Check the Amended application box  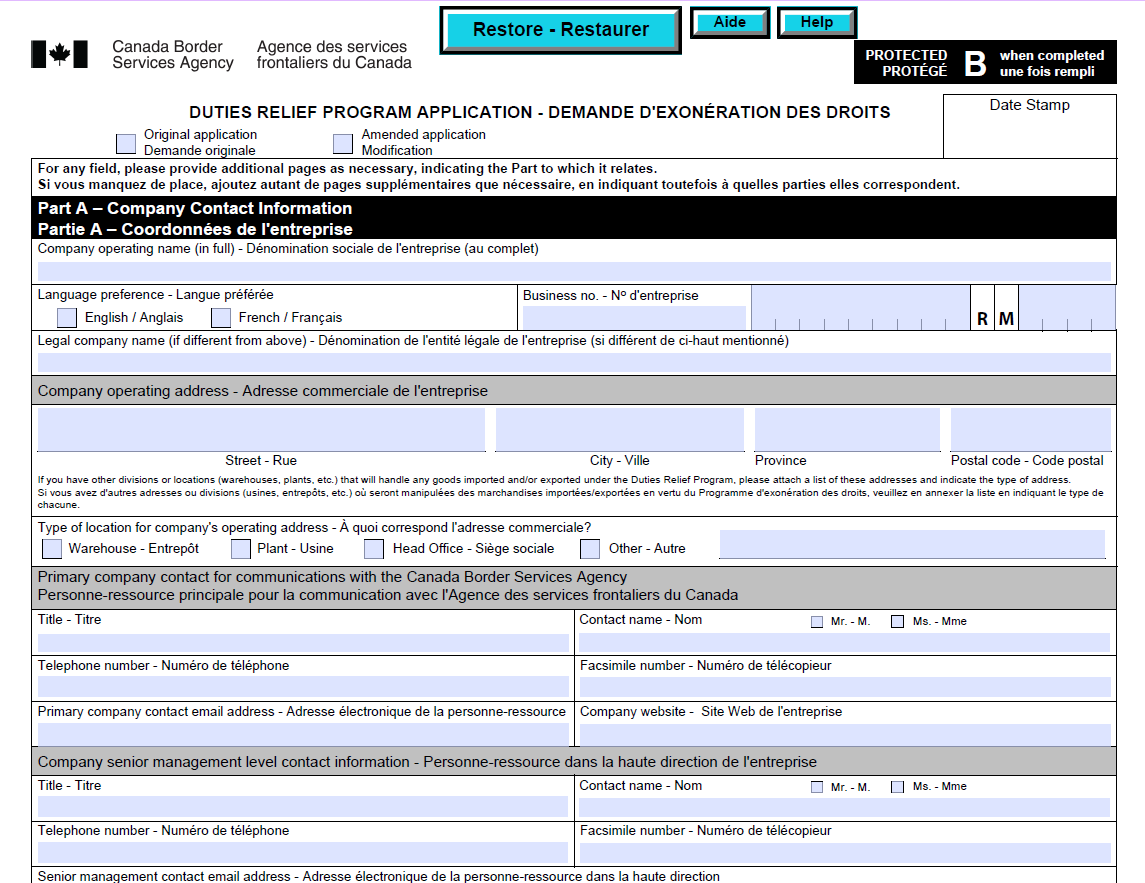pos(342,143)
